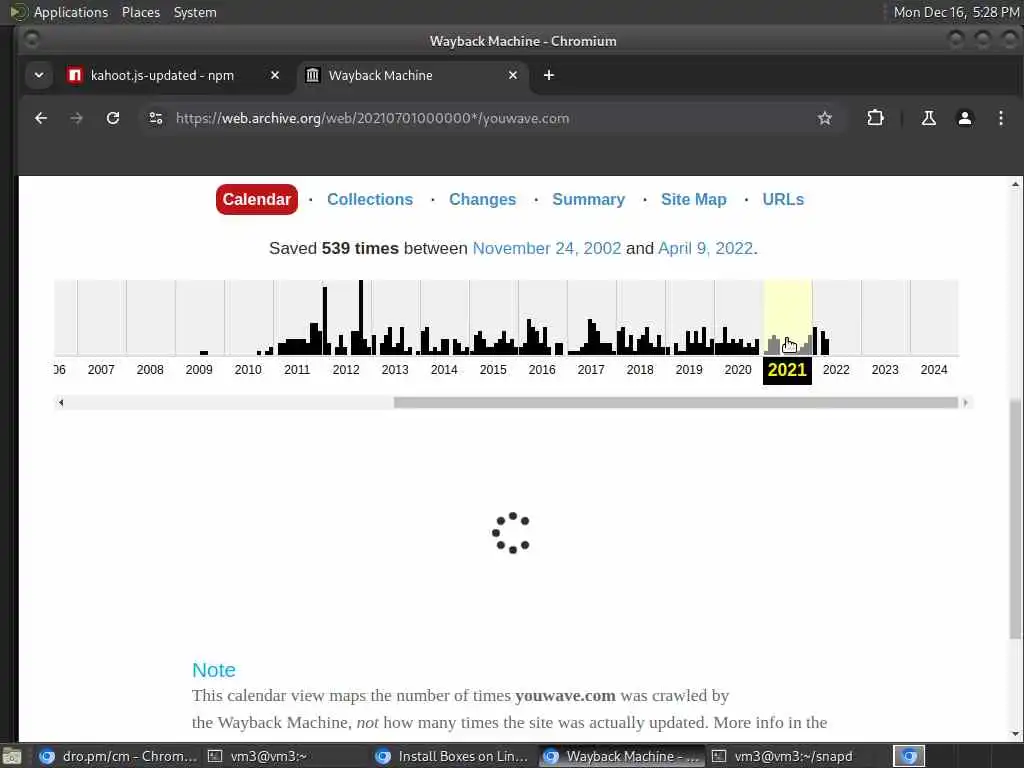Open the Summary view
This screenshot has width=1024, height=768.
click(588, 199)
